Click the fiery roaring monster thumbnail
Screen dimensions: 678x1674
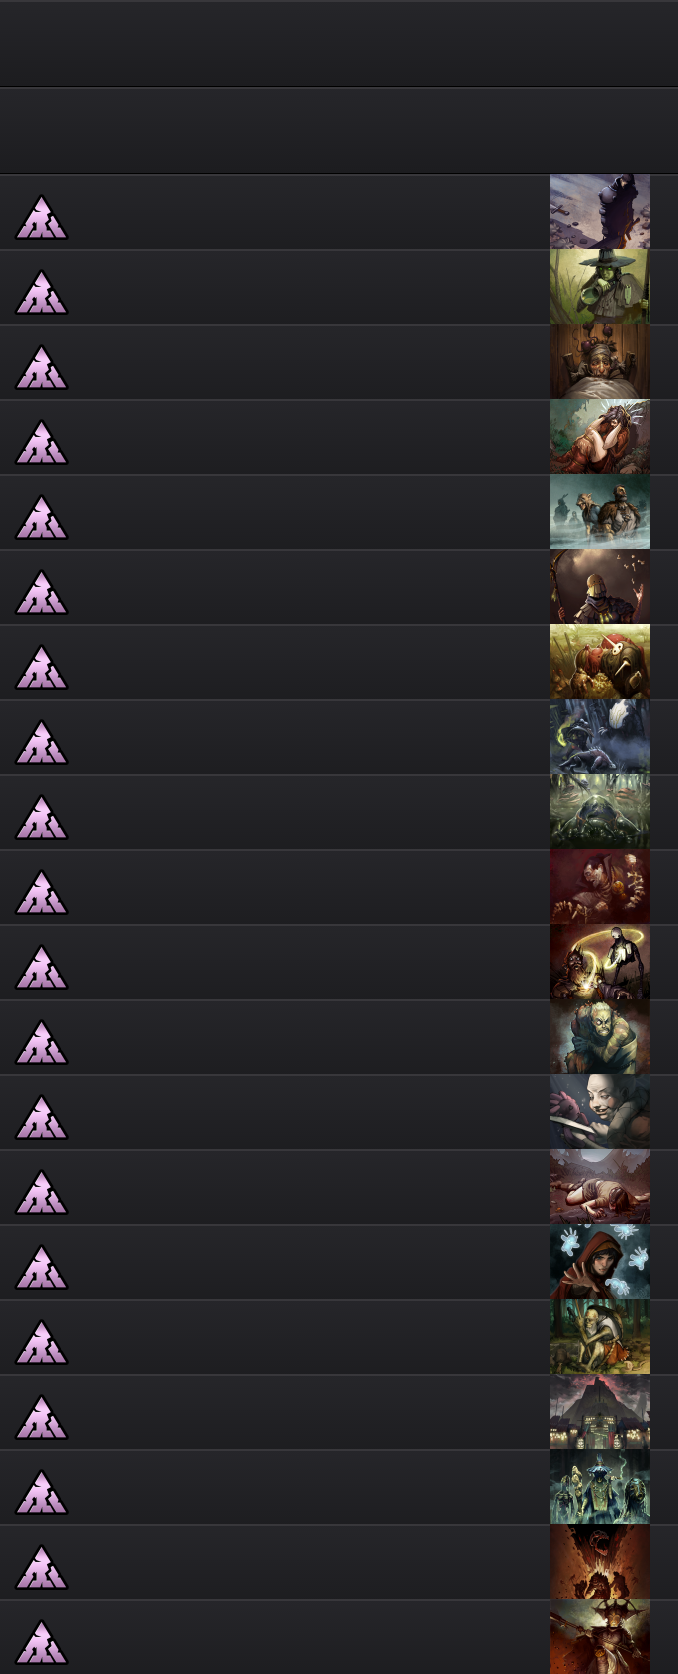(x=600, y=1562)
